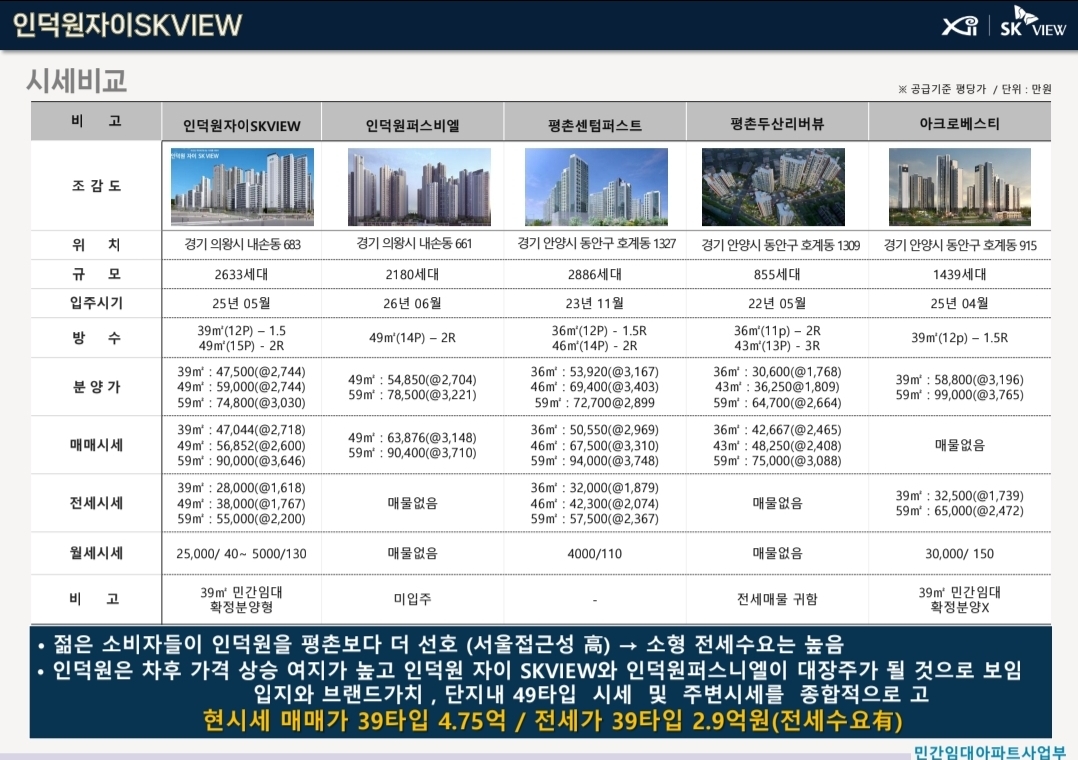The image size is (1078, 760).
Task: Select the 미입주 remark
Action: coord(412,599)
